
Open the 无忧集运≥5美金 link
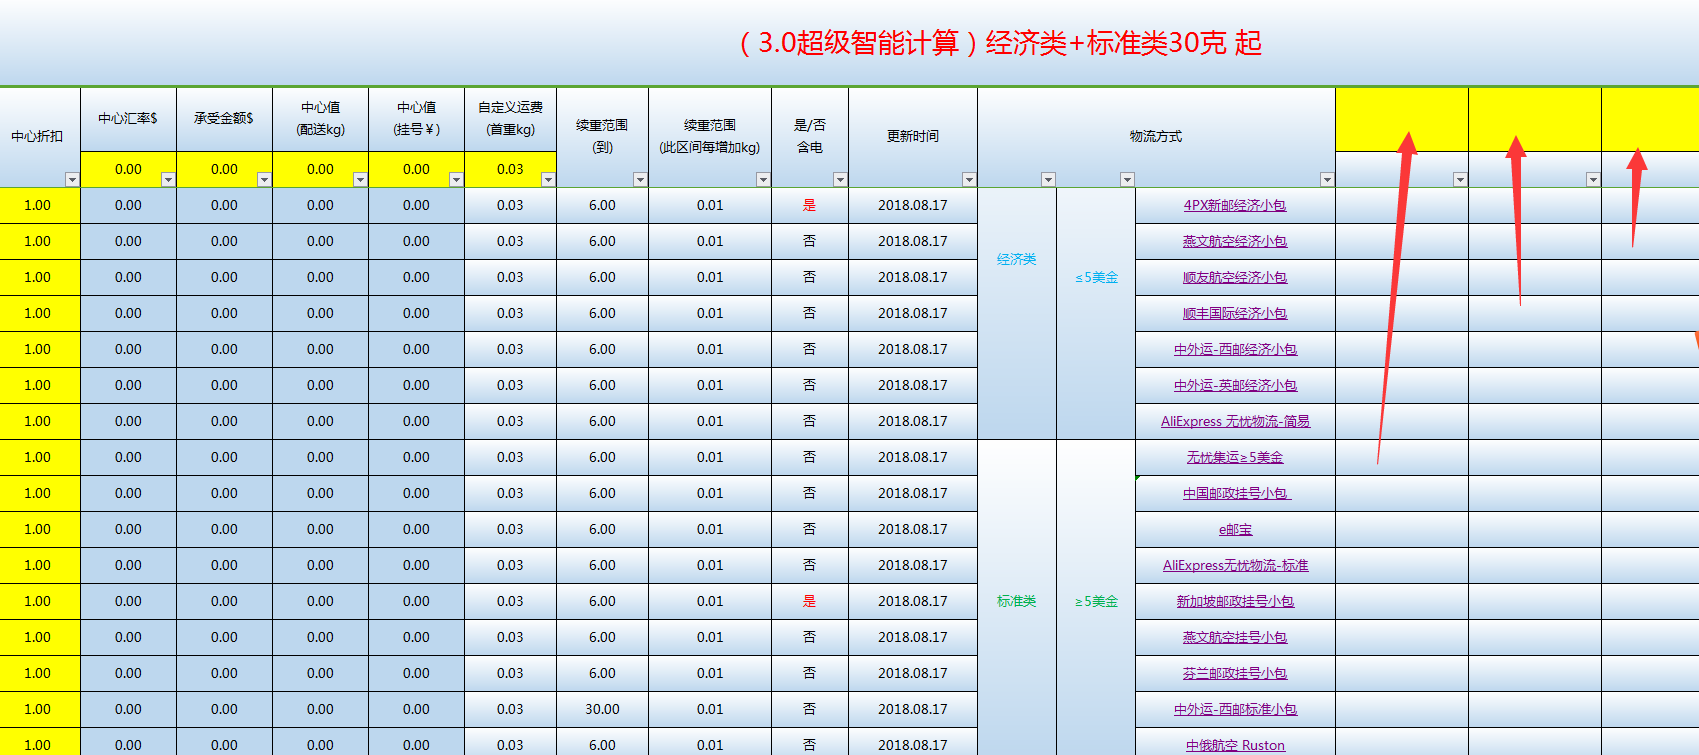[1235, 457]
